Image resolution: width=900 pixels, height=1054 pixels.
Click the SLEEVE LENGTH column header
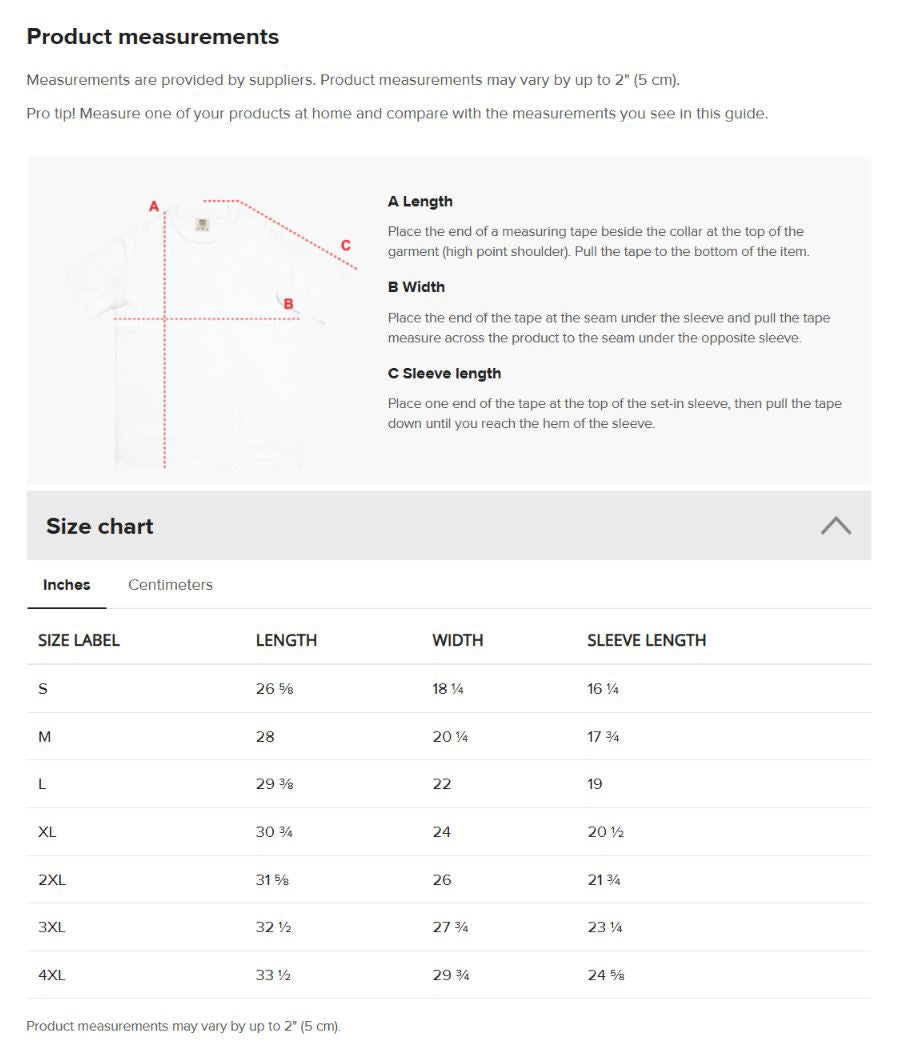[647, 641]
